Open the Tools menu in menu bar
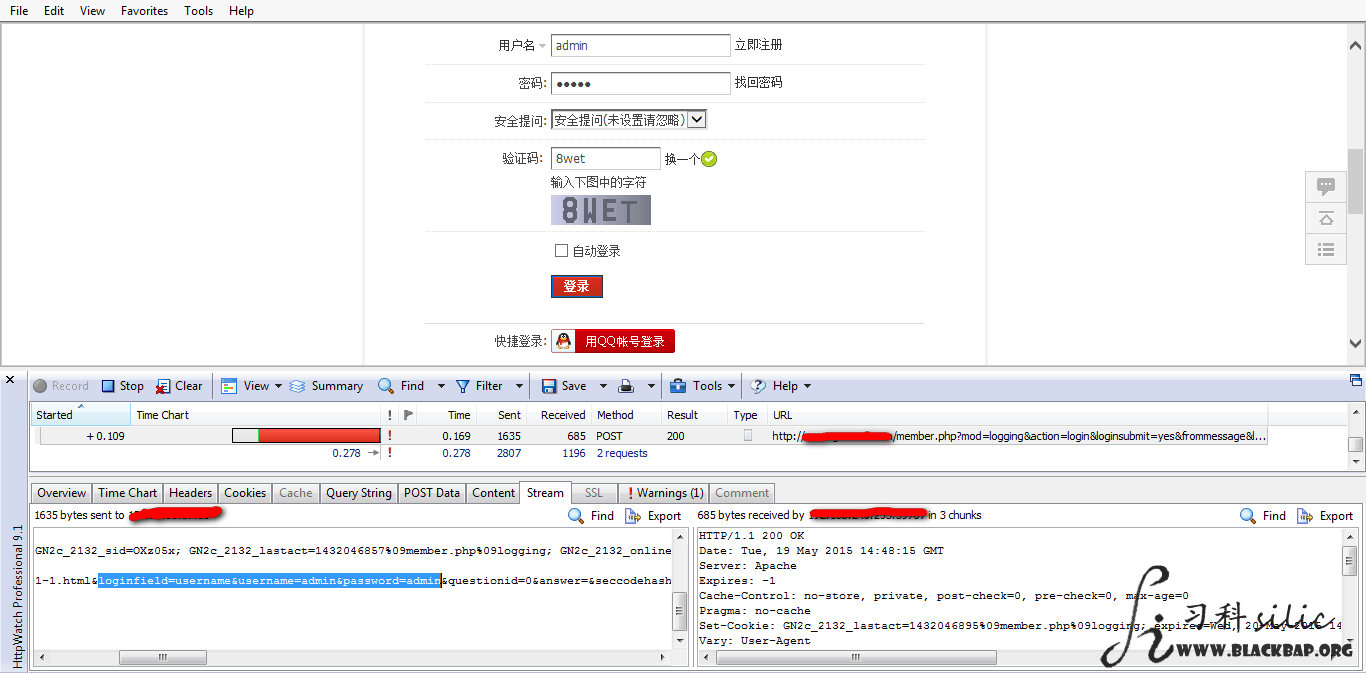Image resolution: width=1366 pixels, height=673 pixels. 199,11
